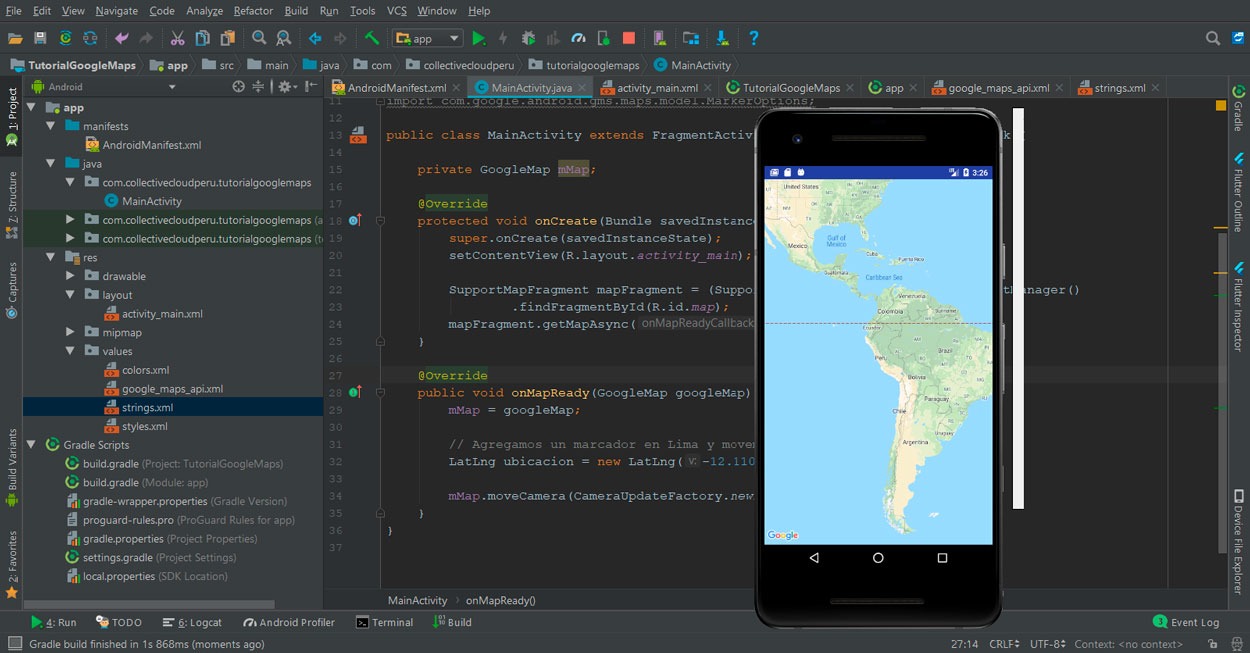
Task: Click the Android Profiler gauge icon in toolbar
Action: (x=578, y=38)
